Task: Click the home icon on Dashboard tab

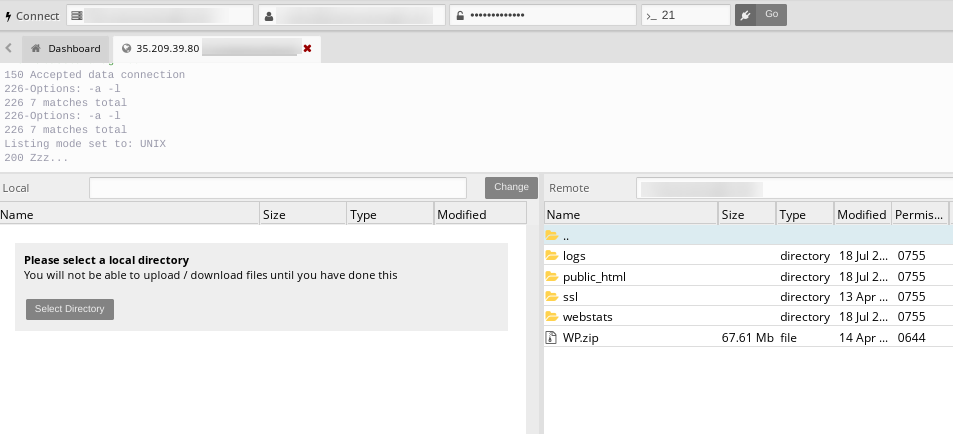Action: point(36,48)
